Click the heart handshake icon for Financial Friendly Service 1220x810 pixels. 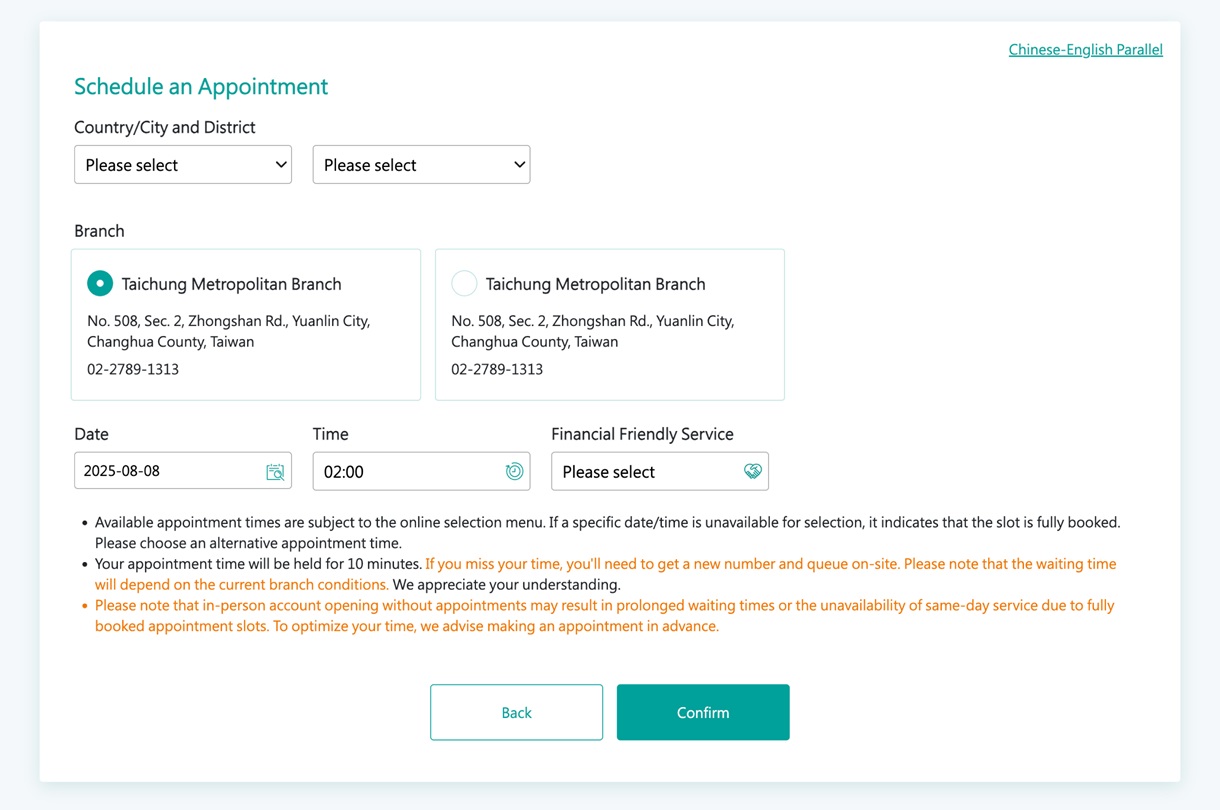point(753,472)
